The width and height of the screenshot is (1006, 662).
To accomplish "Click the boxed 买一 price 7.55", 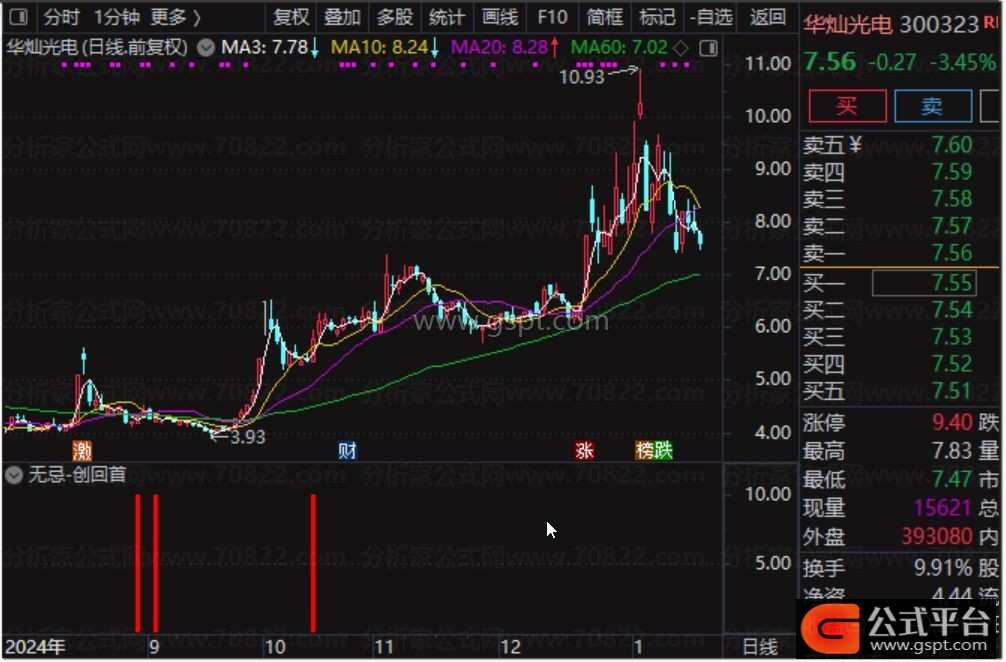I will [x=924, y=283].
